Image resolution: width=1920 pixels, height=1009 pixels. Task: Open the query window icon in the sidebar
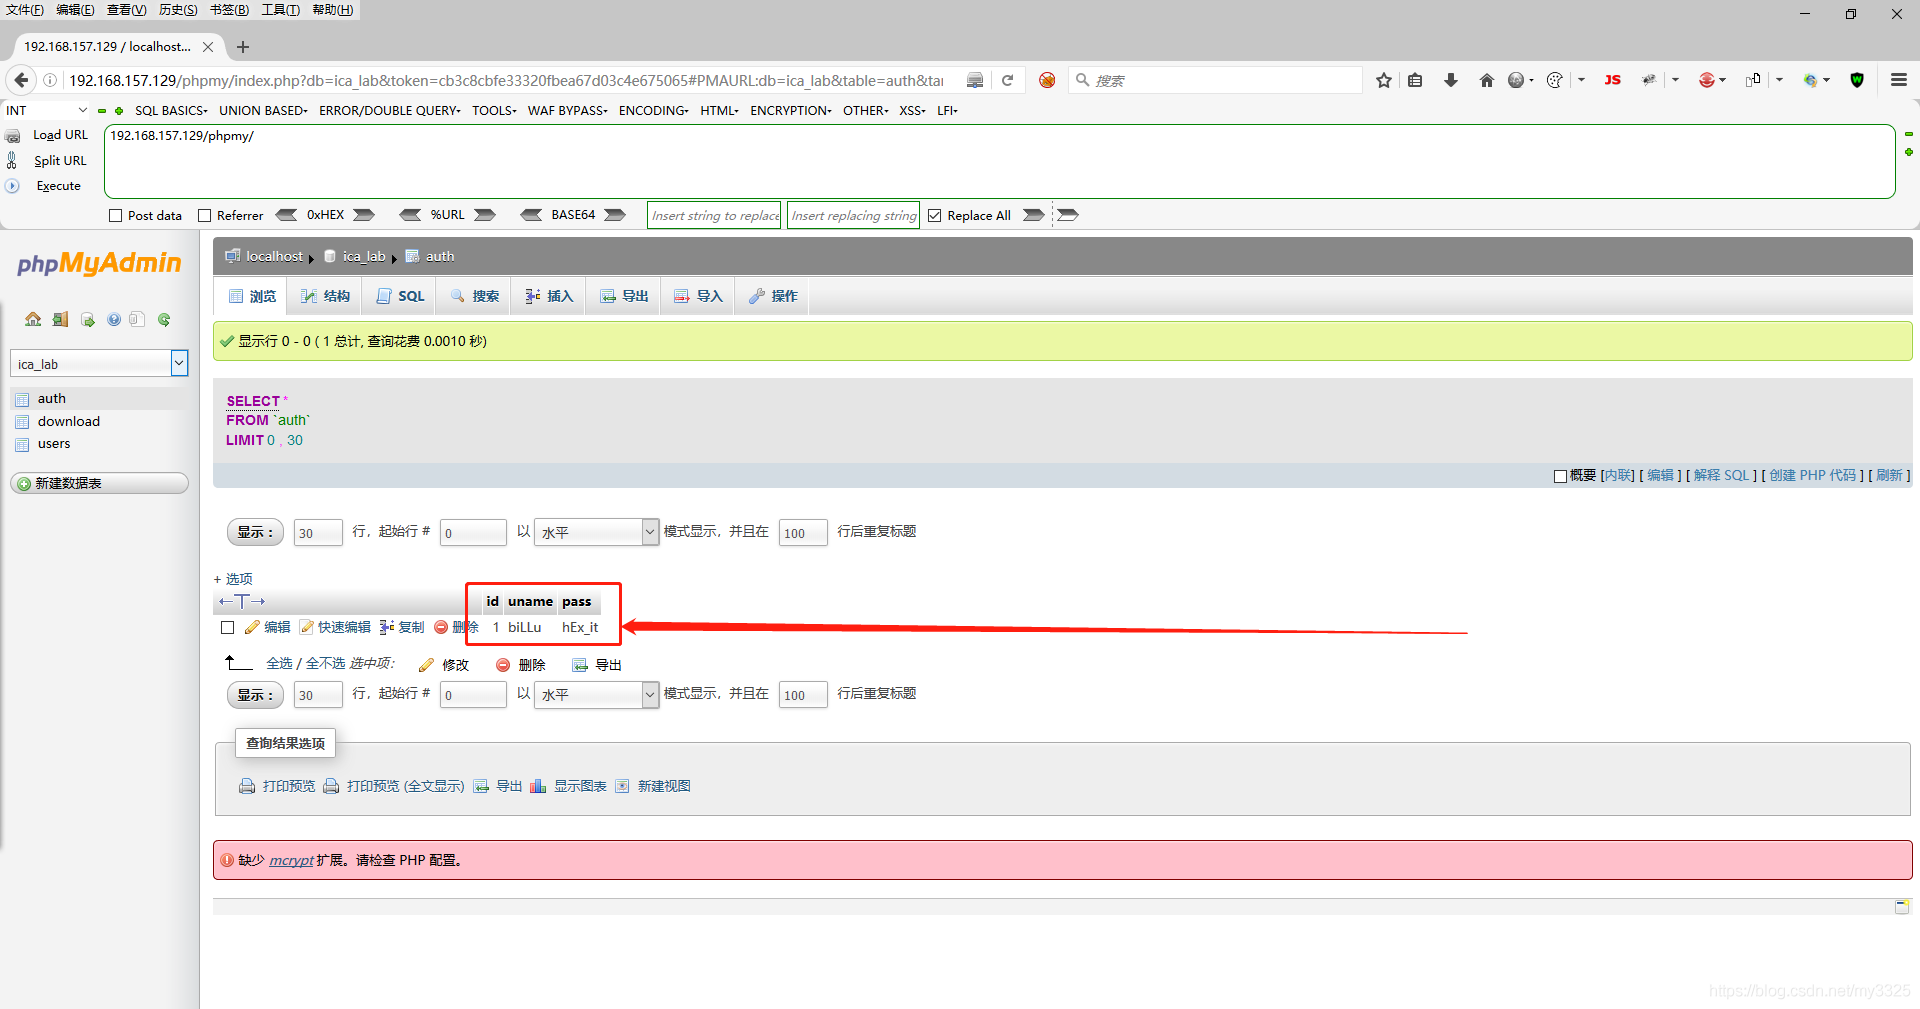coord(88,319)
